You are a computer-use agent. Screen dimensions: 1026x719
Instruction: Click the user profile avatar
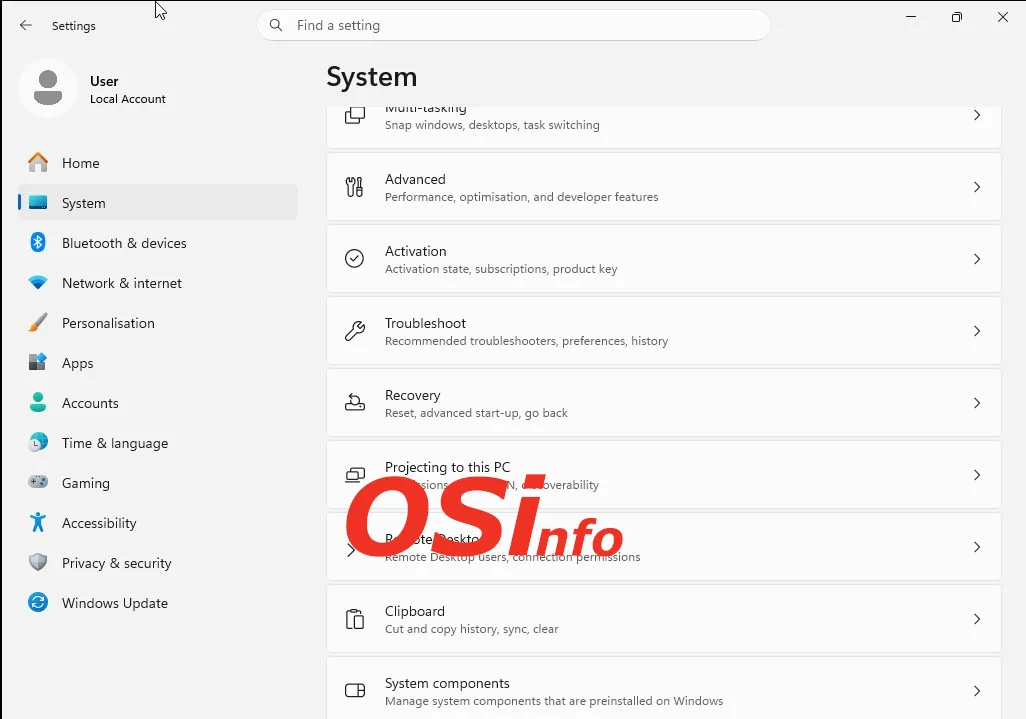(47, 88)
